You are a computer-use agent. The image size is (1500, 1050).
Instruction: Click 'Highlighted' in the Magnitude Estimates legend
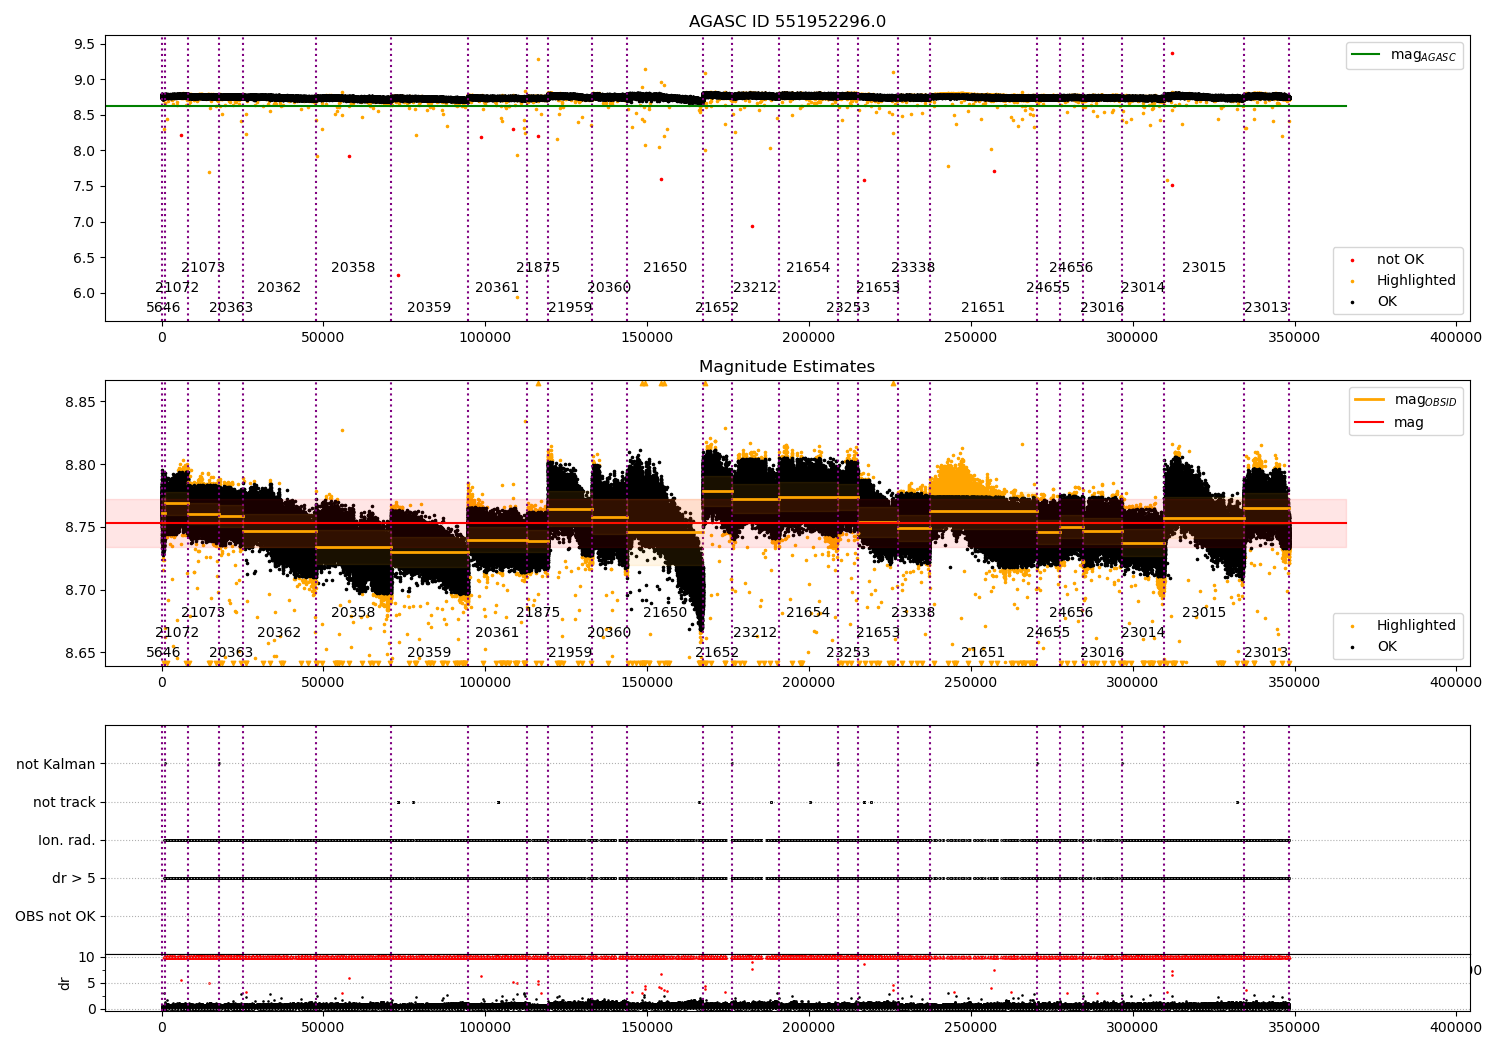(1416, 626)
